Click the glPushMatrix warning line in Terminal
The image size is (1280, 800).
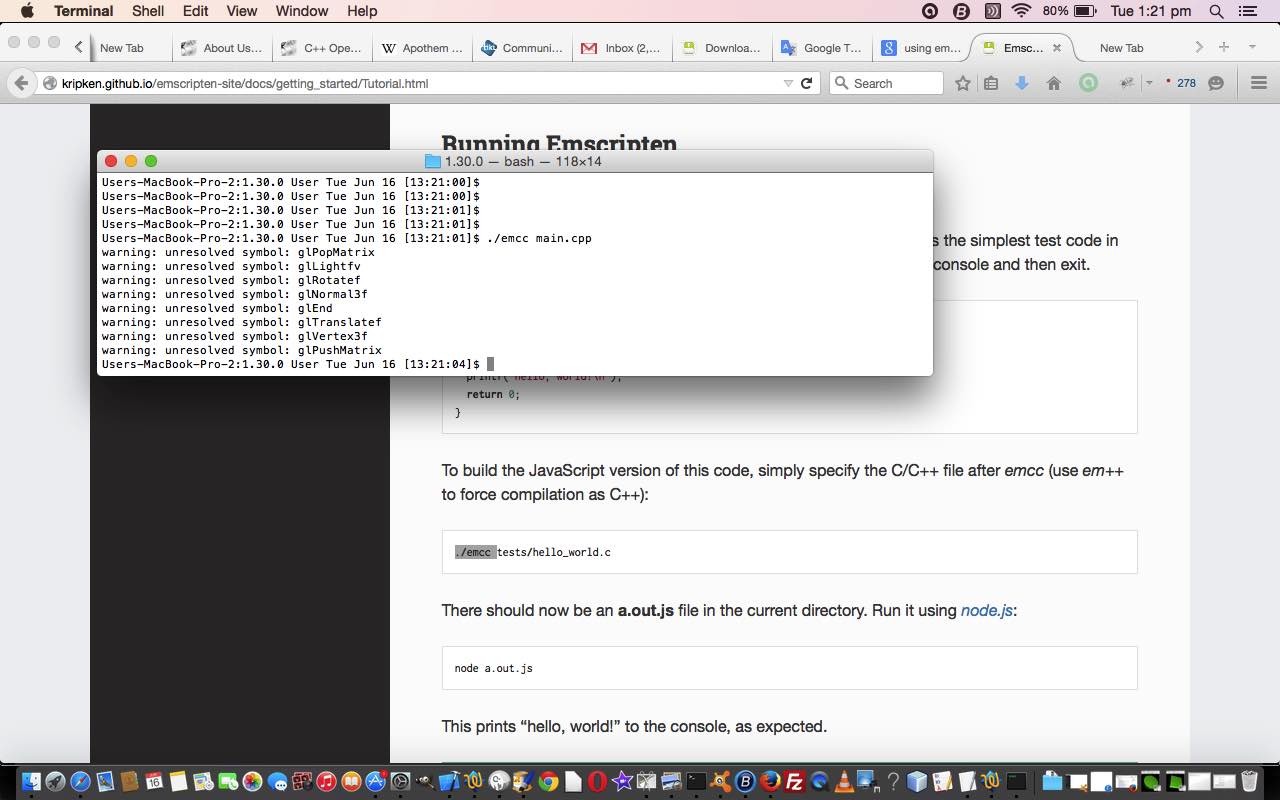point(241,350)
